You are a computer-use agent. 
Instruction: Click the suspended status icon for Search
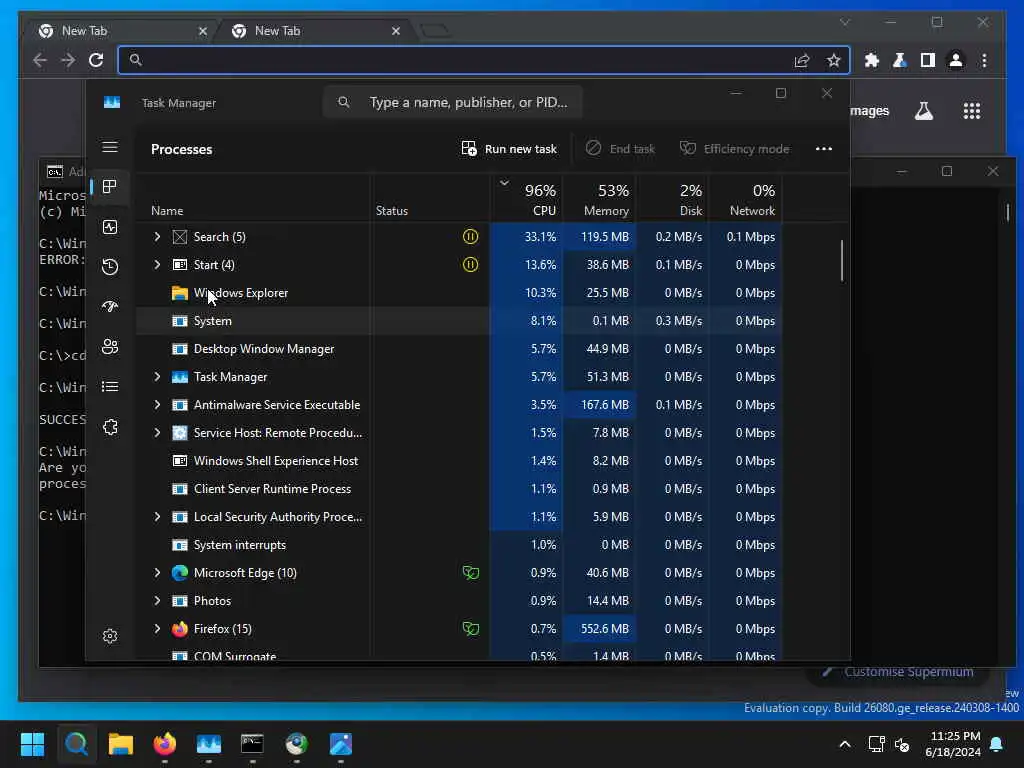pyautogui.click(x=470, y=236)
